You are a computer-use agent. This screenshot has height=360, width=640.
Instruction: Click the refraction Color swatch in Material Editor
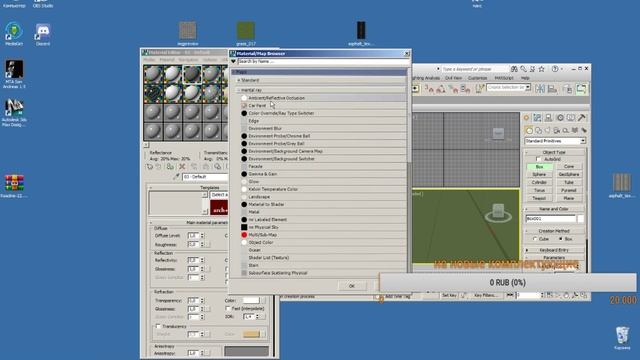251,300
